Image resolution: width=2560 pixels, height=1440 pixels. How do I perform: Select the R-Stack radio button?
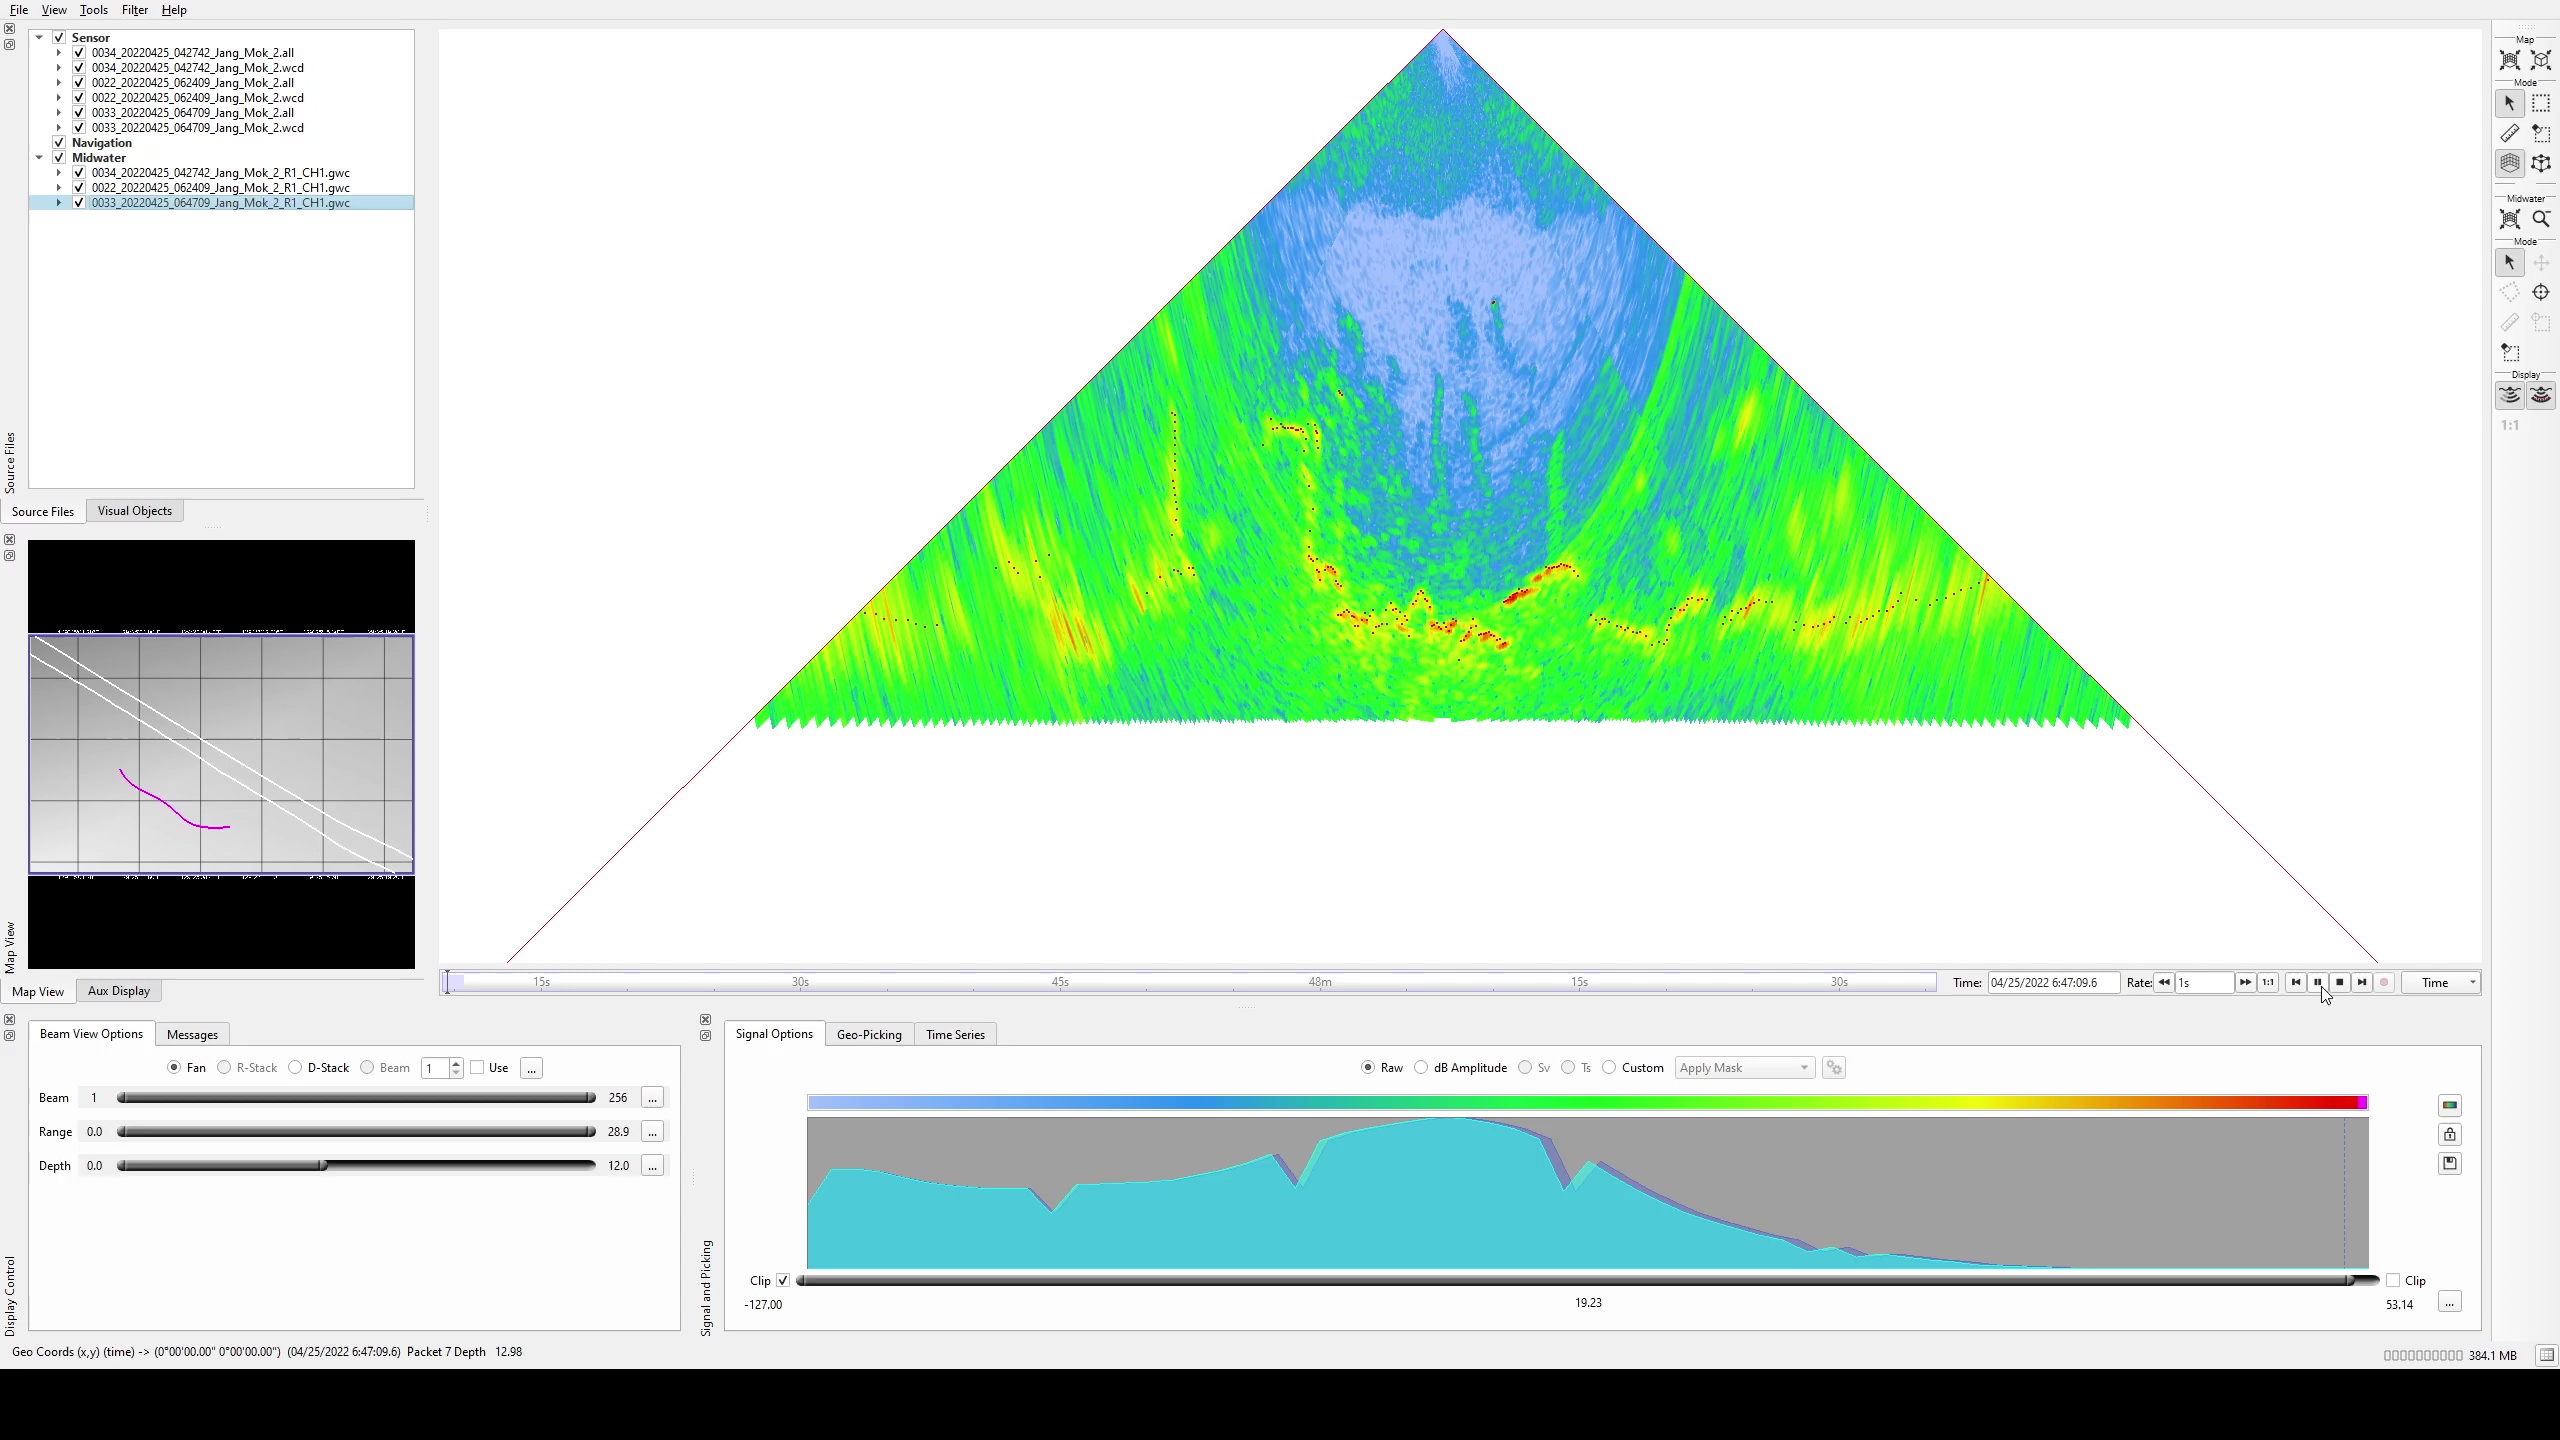point(224,1068)
